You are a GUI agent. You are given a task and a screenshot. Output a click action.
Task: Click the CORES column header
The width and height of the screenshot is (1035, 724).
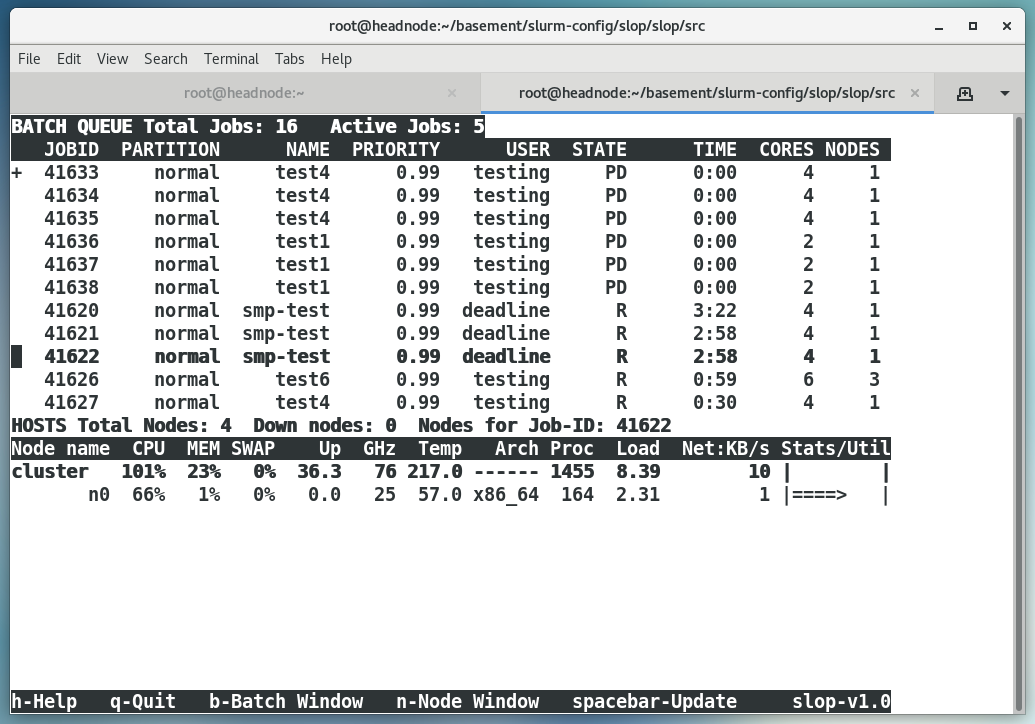(x=786, y=150)
